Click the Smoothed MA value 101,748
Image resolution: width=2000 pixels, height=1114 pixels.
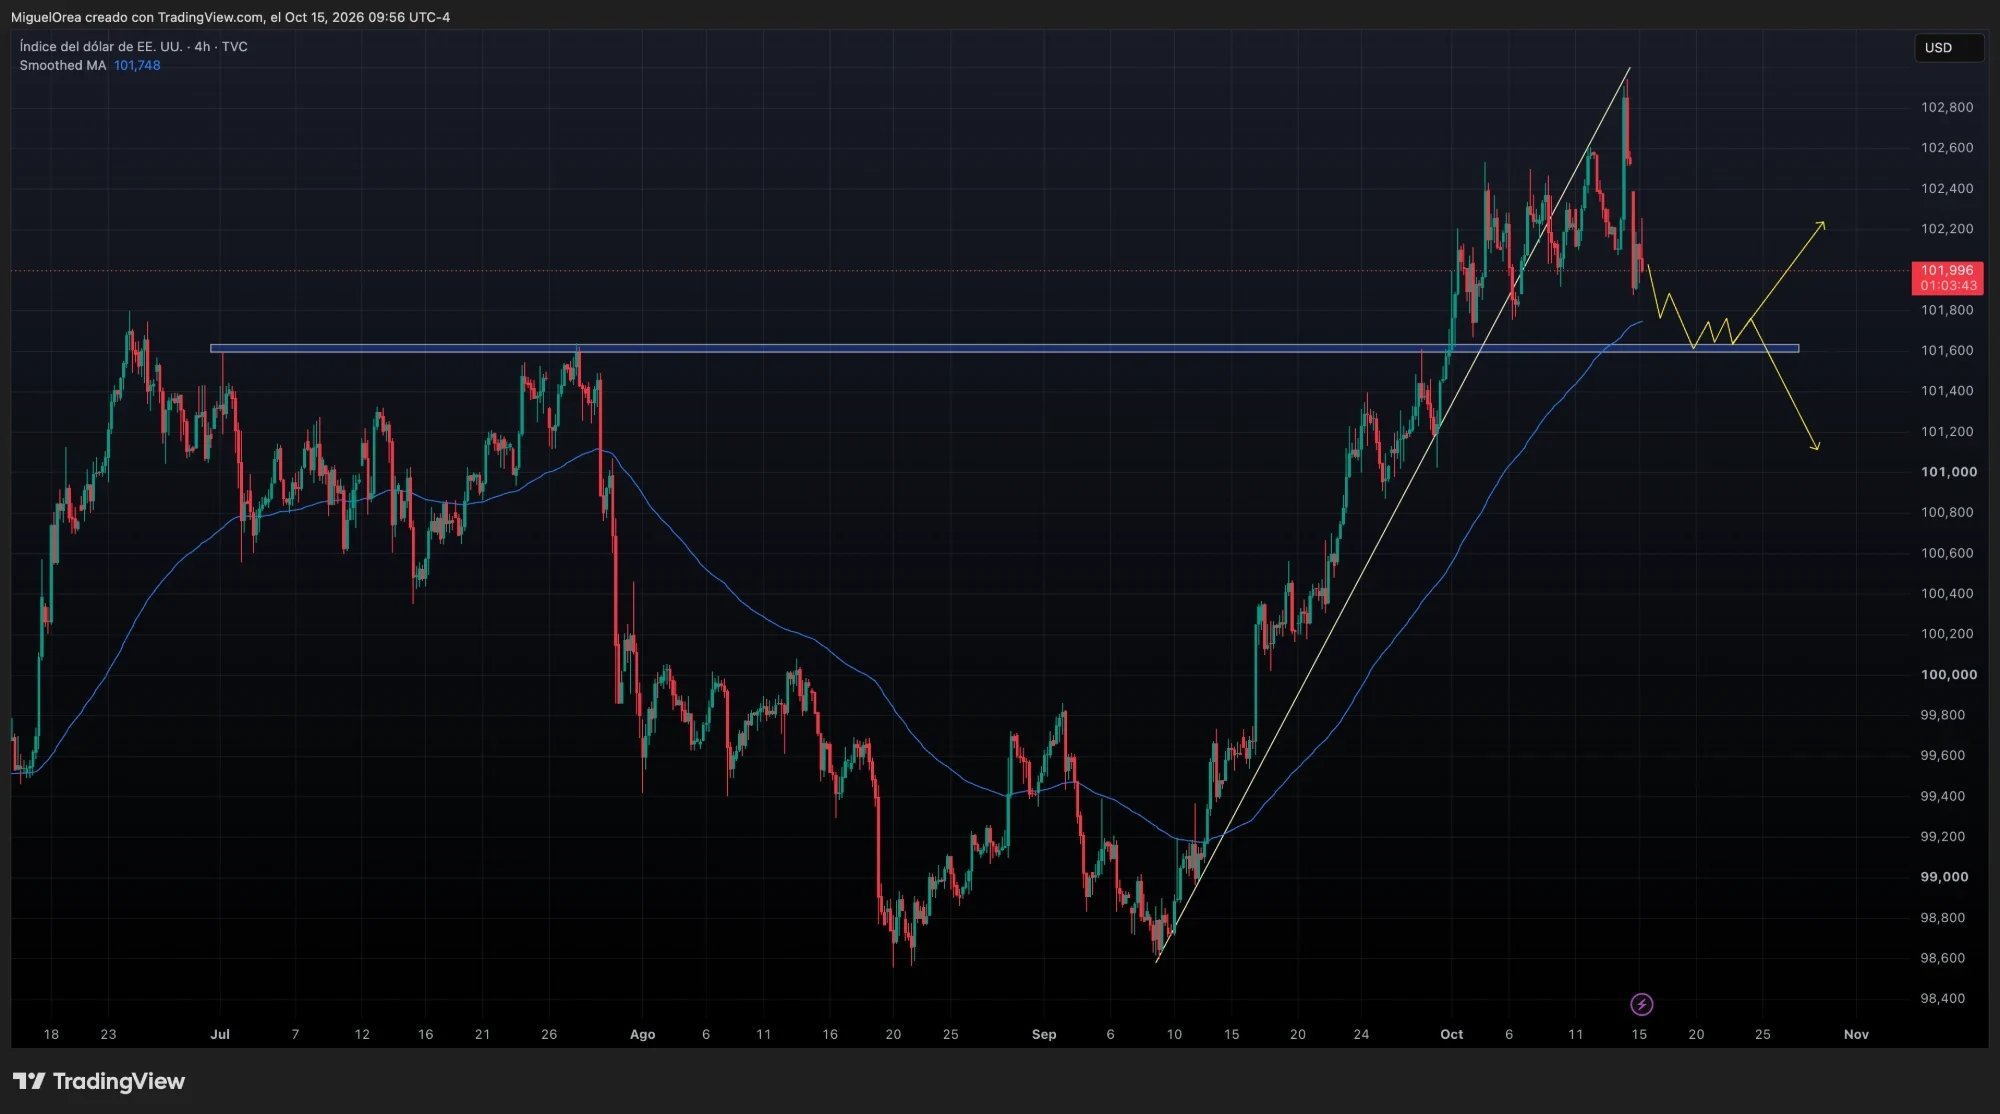click(x=137, y=65)
